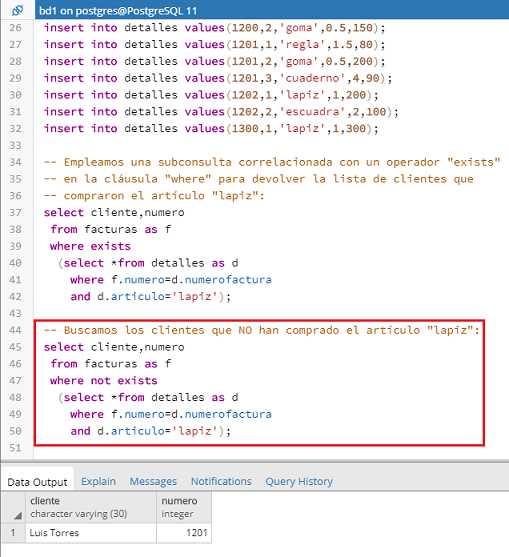Screen dimensions: 509x557
Task: Click line 30 insert with 1202,1,'lapiz'
Action: click(x=211, y=95)
